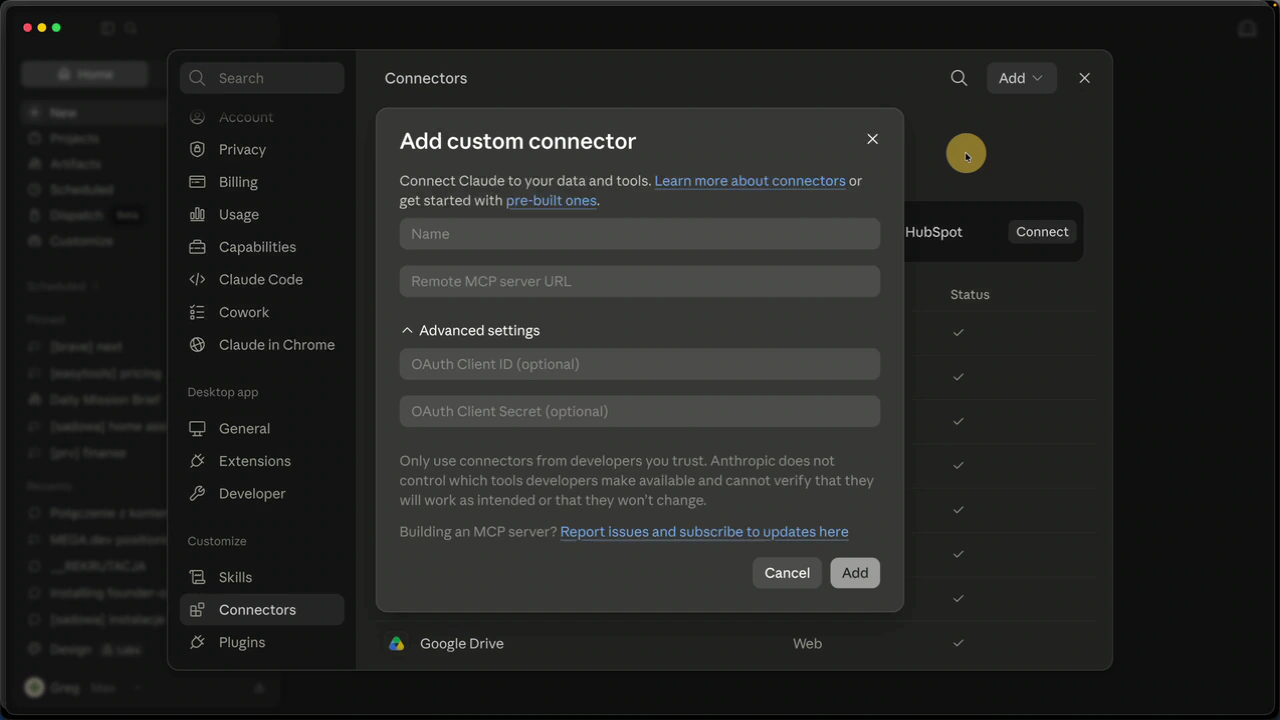Close the Add custom connector dialog
1280x720 pixels.
coord(872,139)
